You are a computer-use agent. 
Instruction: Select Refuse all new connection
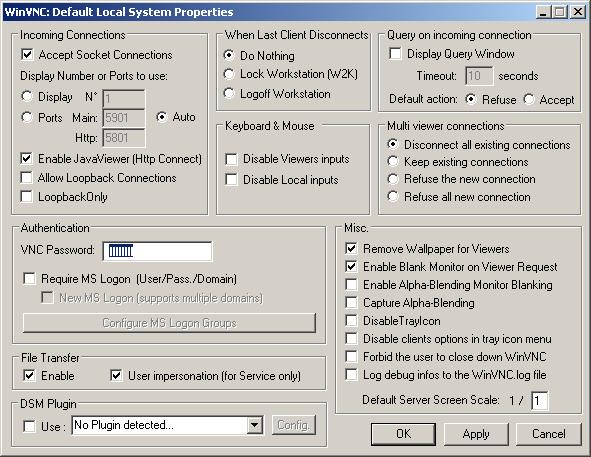click(393, 196)
